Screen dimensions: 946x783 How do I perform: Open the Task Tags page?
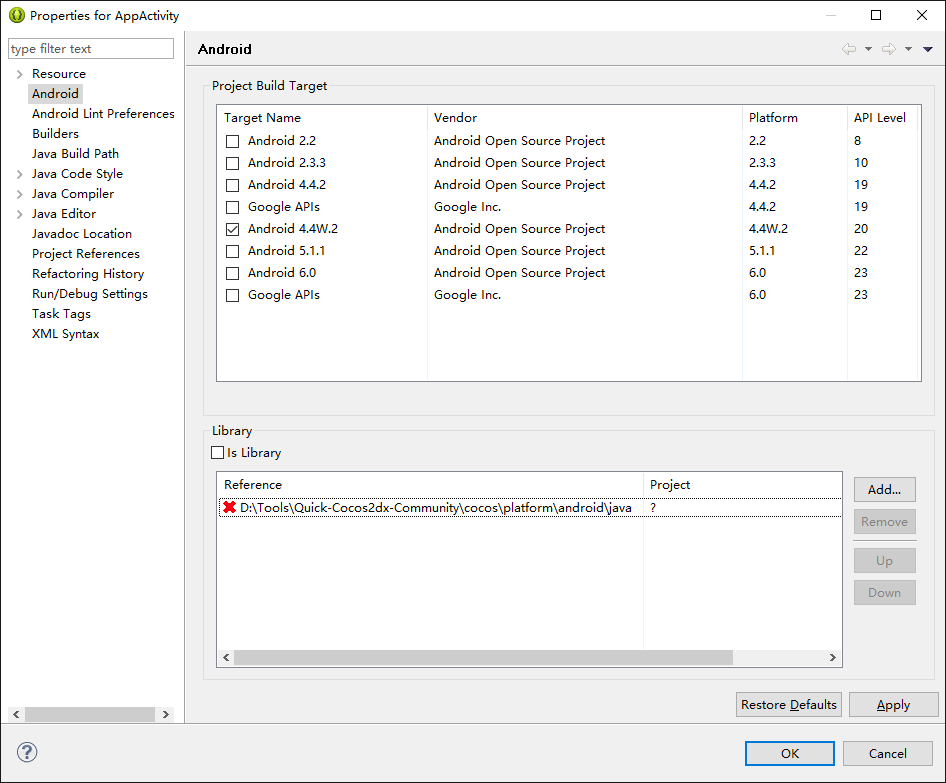(62, 314)
